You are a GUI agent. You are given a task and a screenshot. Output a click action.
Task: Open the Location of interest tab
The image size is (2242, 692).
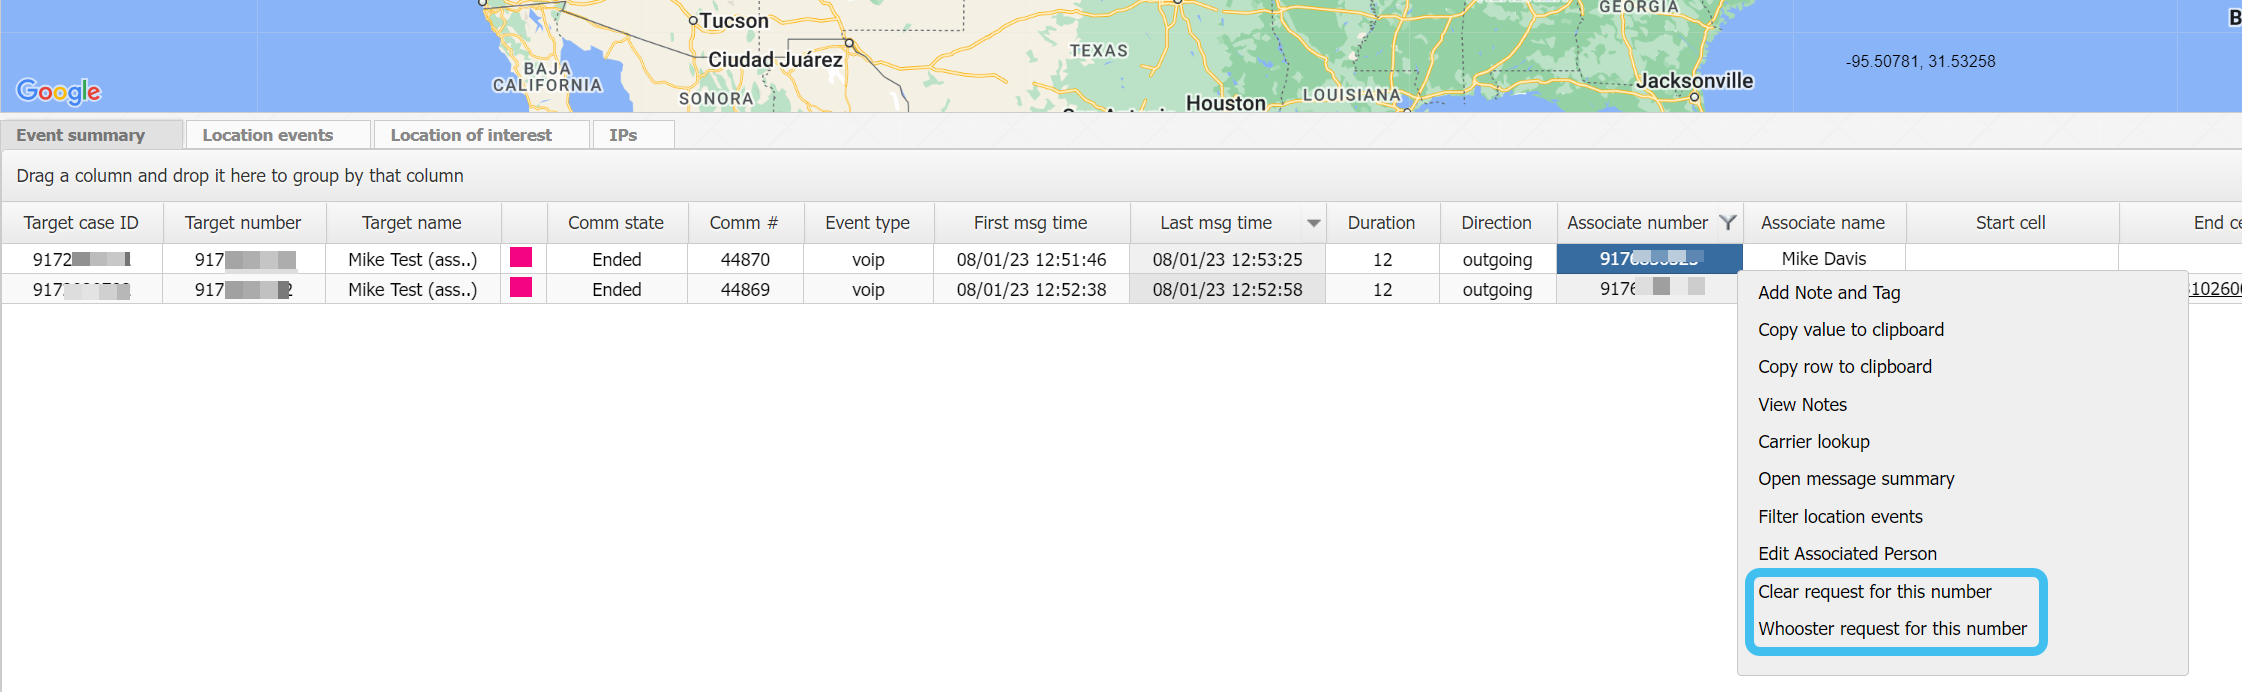(x=471, y=135)
